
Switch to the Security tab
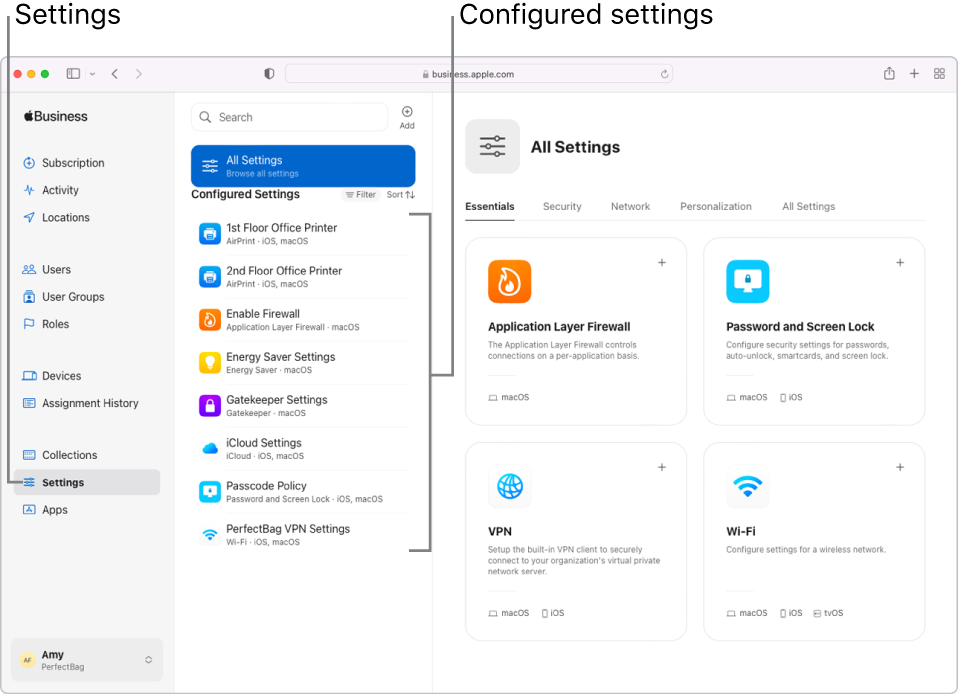pyautogui.click(x=562, y=207)
